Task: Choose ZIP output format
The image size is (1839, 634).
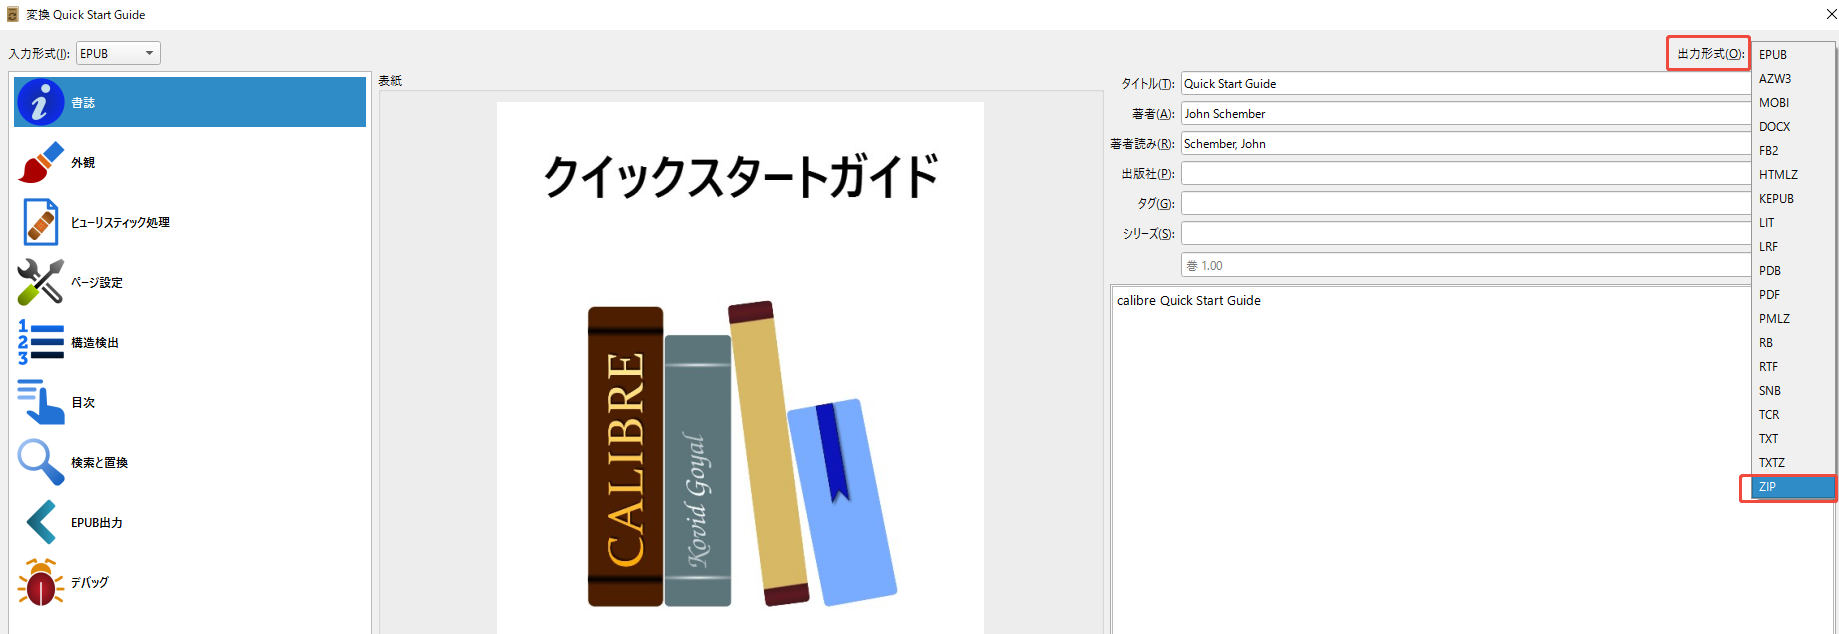Action: pyautogui.click(x=1794, y=486)
